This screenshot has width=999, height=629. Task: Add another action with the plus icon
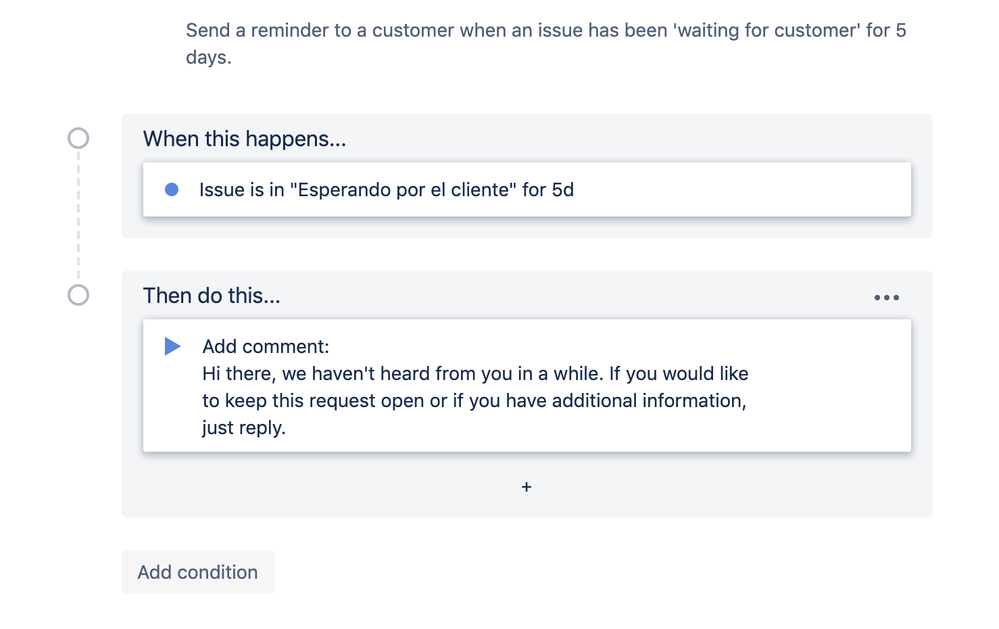click(x=526, y=487)
